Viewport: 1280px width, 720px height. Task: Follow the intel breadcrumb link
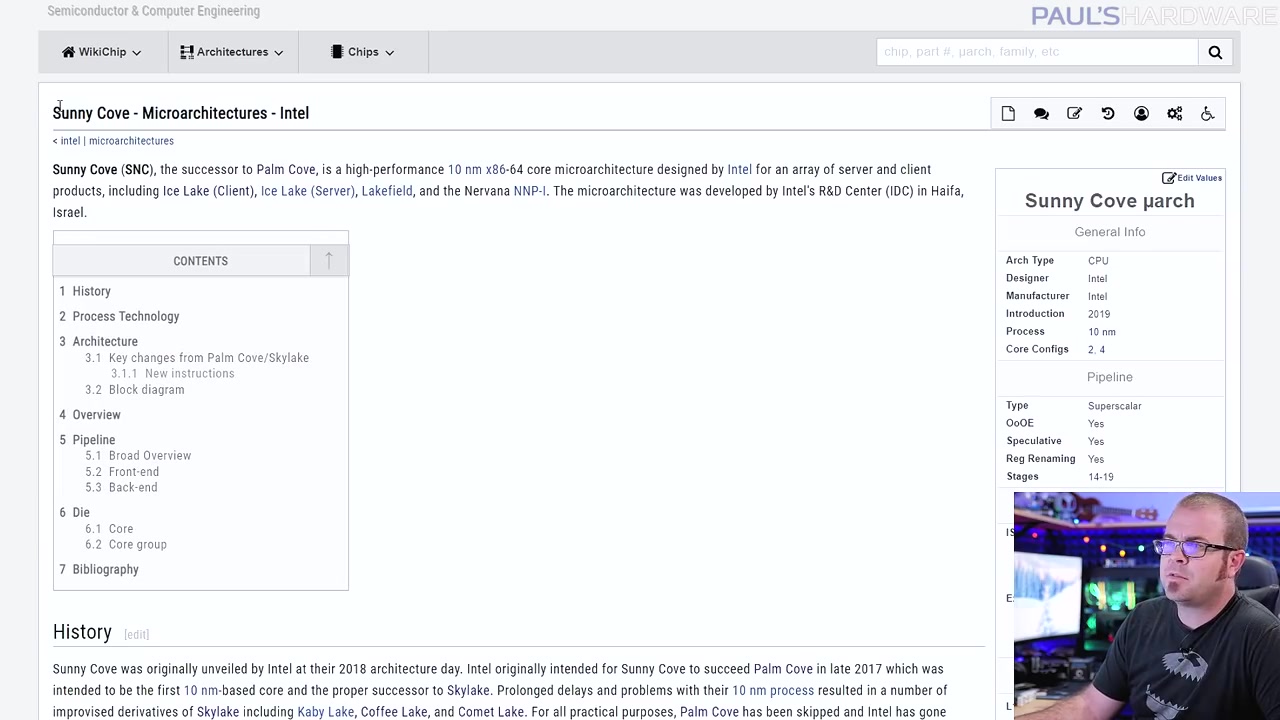click(70, 141)
